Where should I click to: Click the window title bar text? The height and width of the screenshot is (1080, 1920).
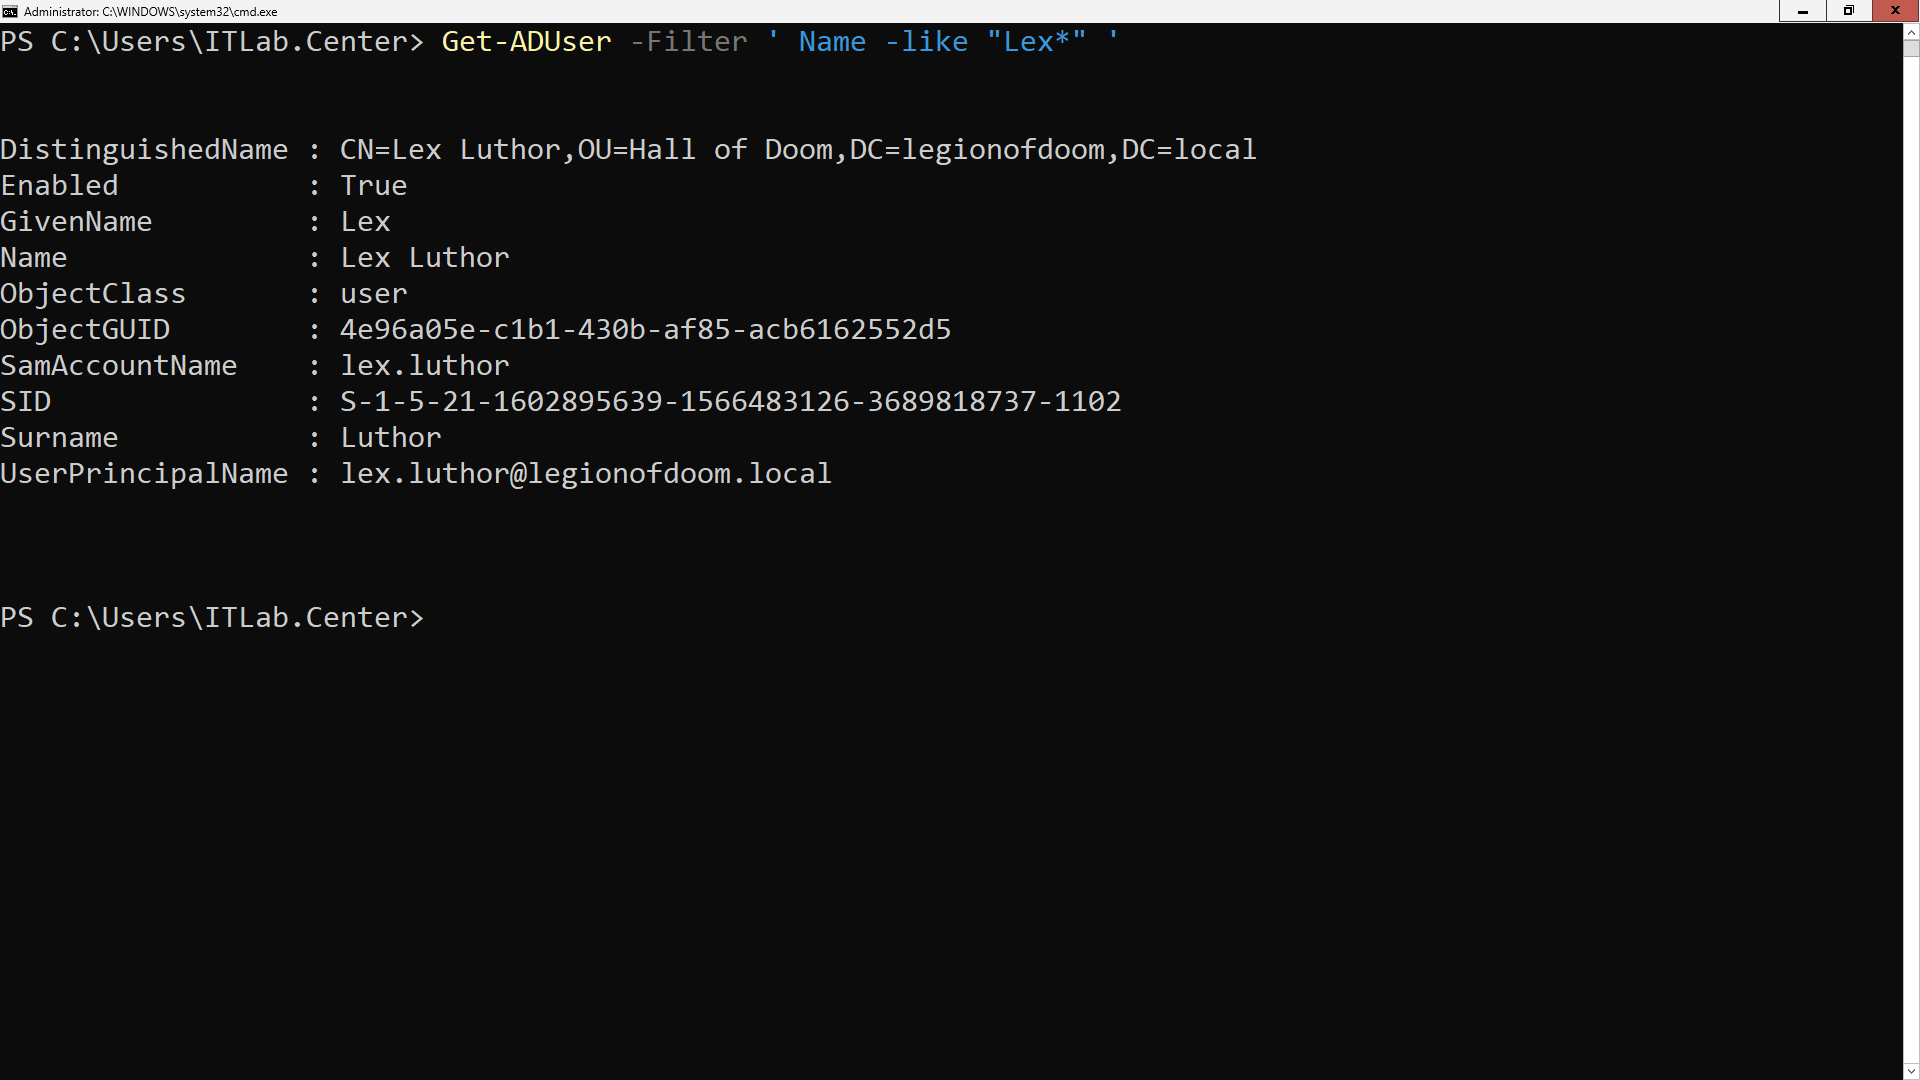pos(150,12)
